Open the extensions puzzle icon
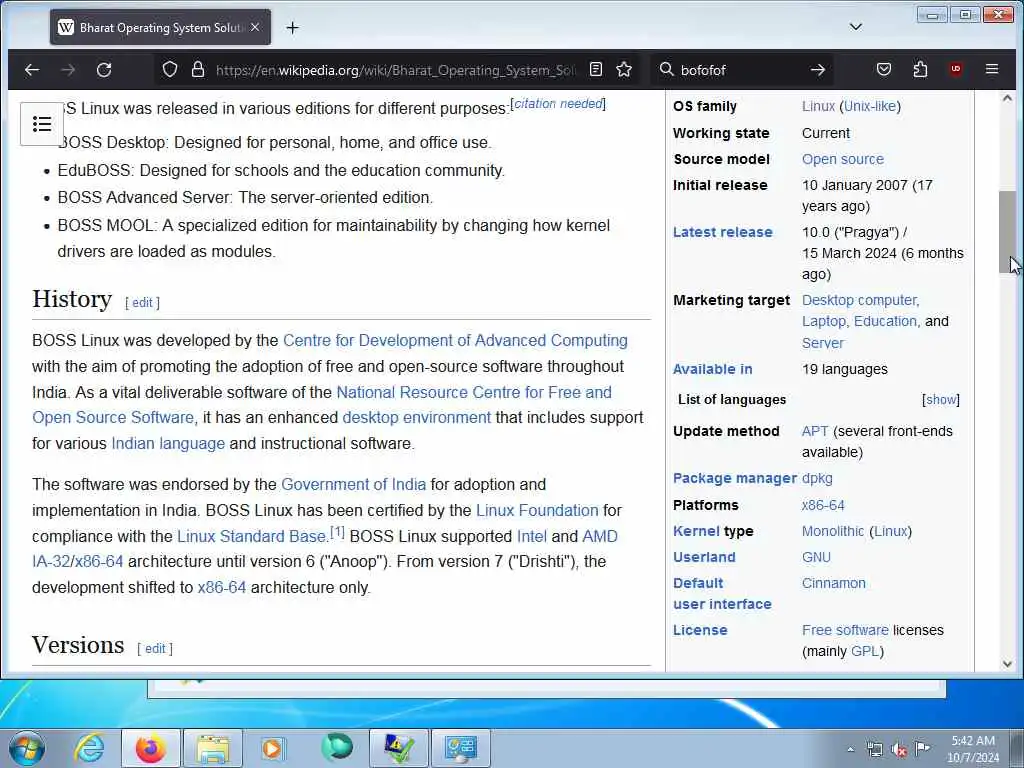This screenshot has width=1024, height=768. click(920, 69)
